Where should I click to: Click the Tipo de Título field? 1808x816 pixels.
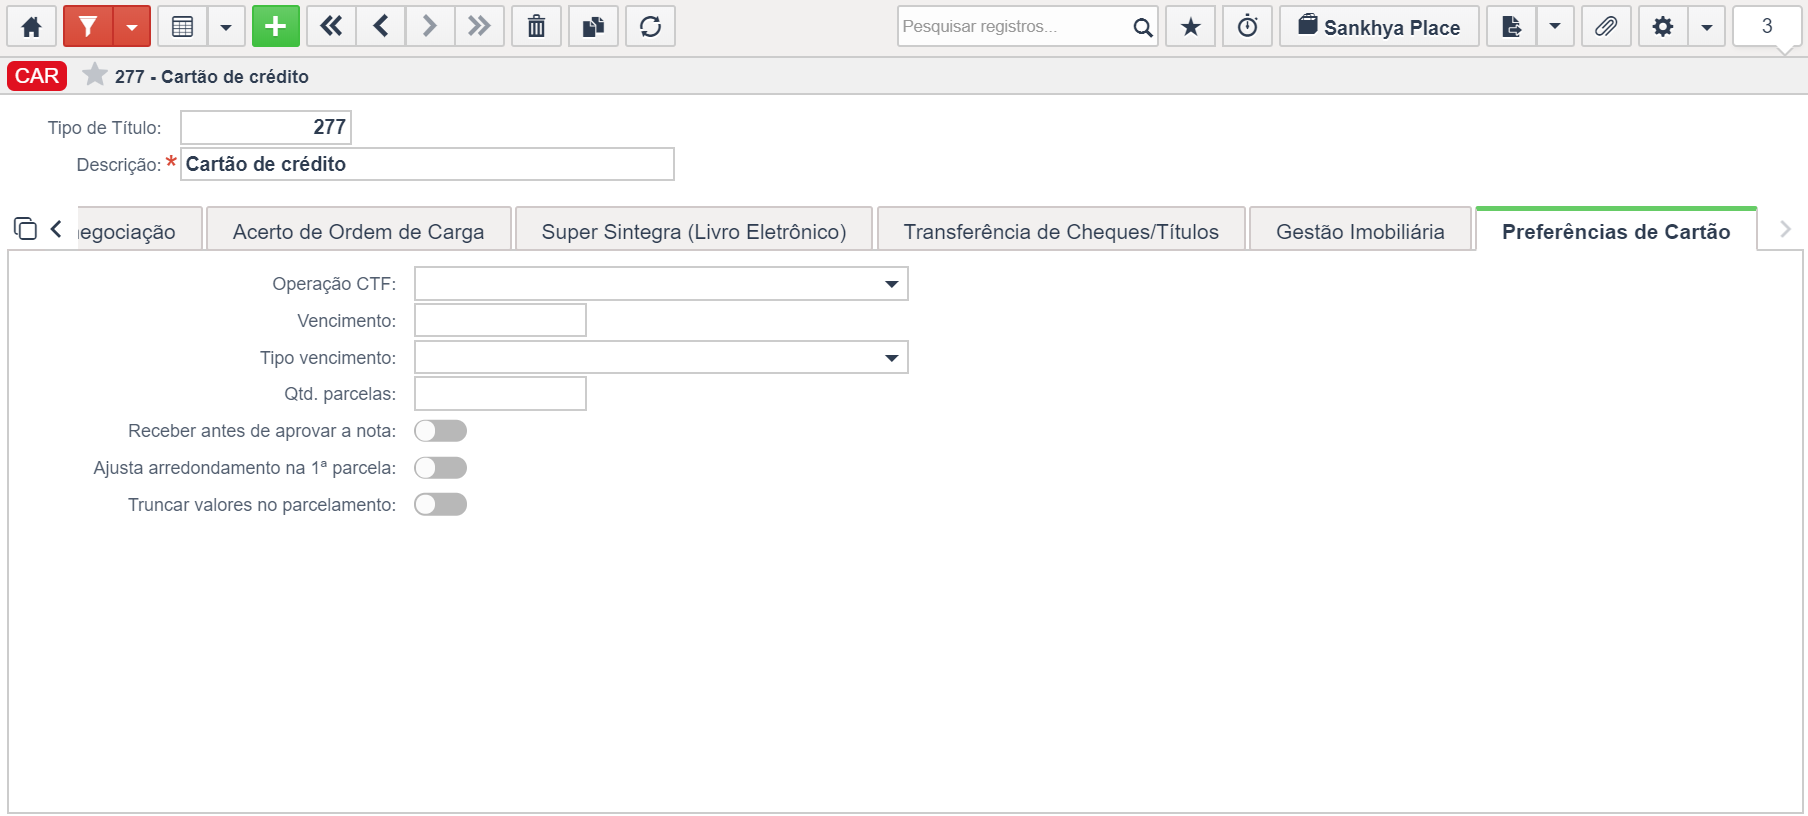click(x=266, y=127)
